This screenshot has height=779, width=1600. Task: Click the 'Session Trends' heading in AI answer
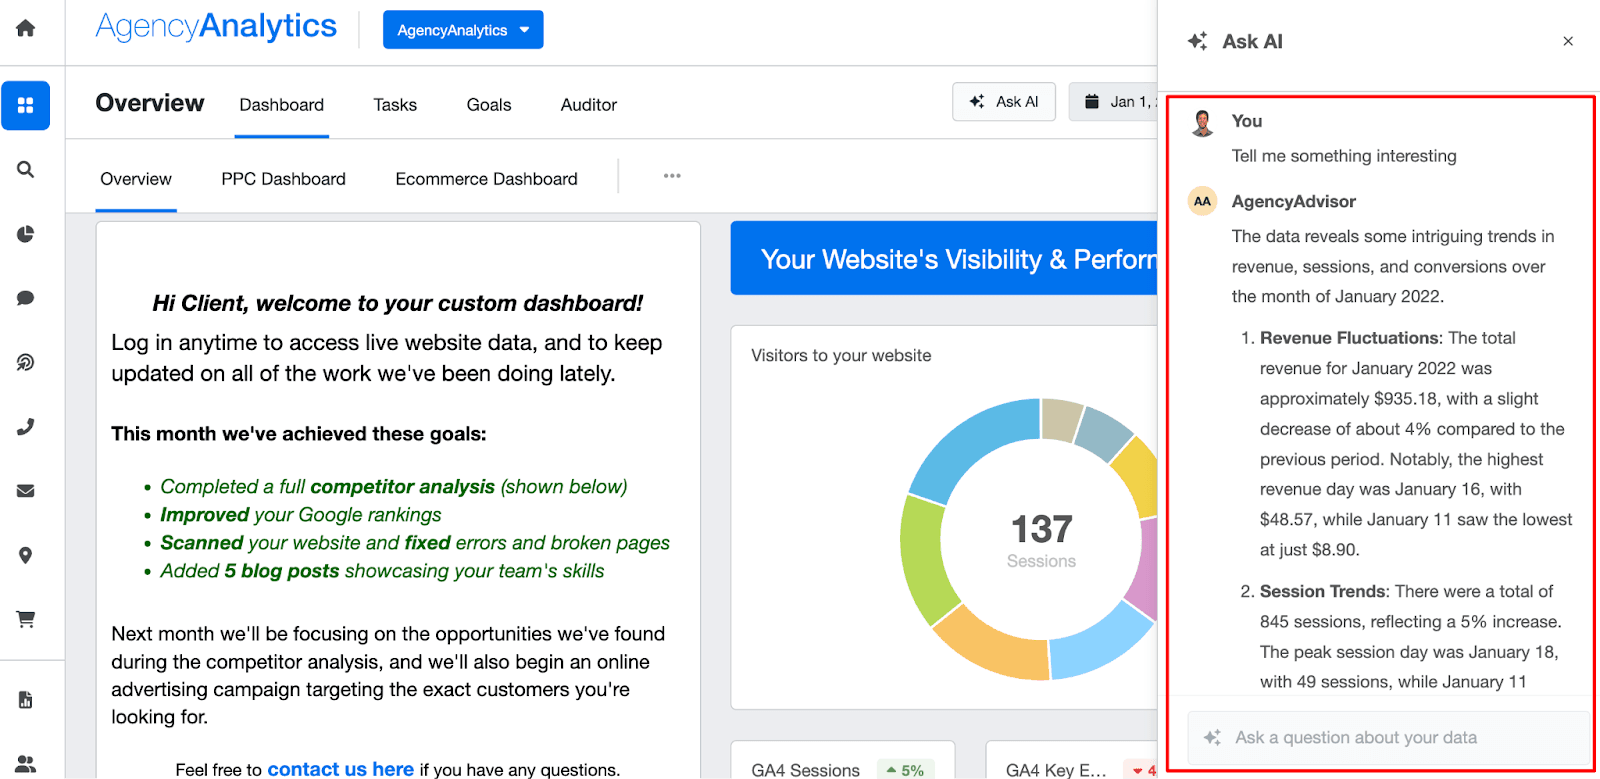1324,592
